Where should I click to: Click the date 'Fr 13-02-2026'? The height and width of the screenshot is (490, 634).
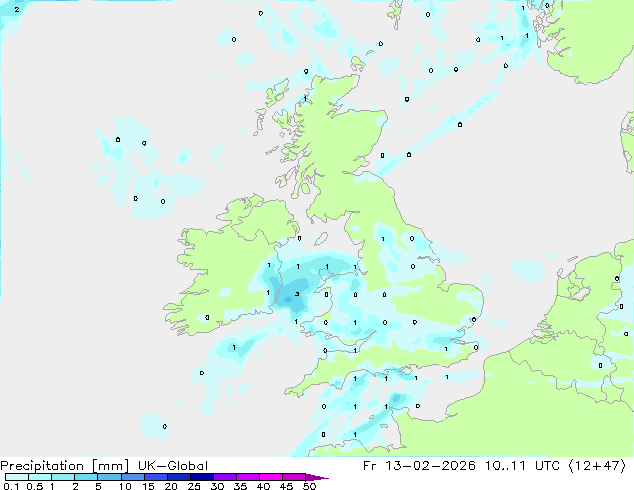coord(419,466)
